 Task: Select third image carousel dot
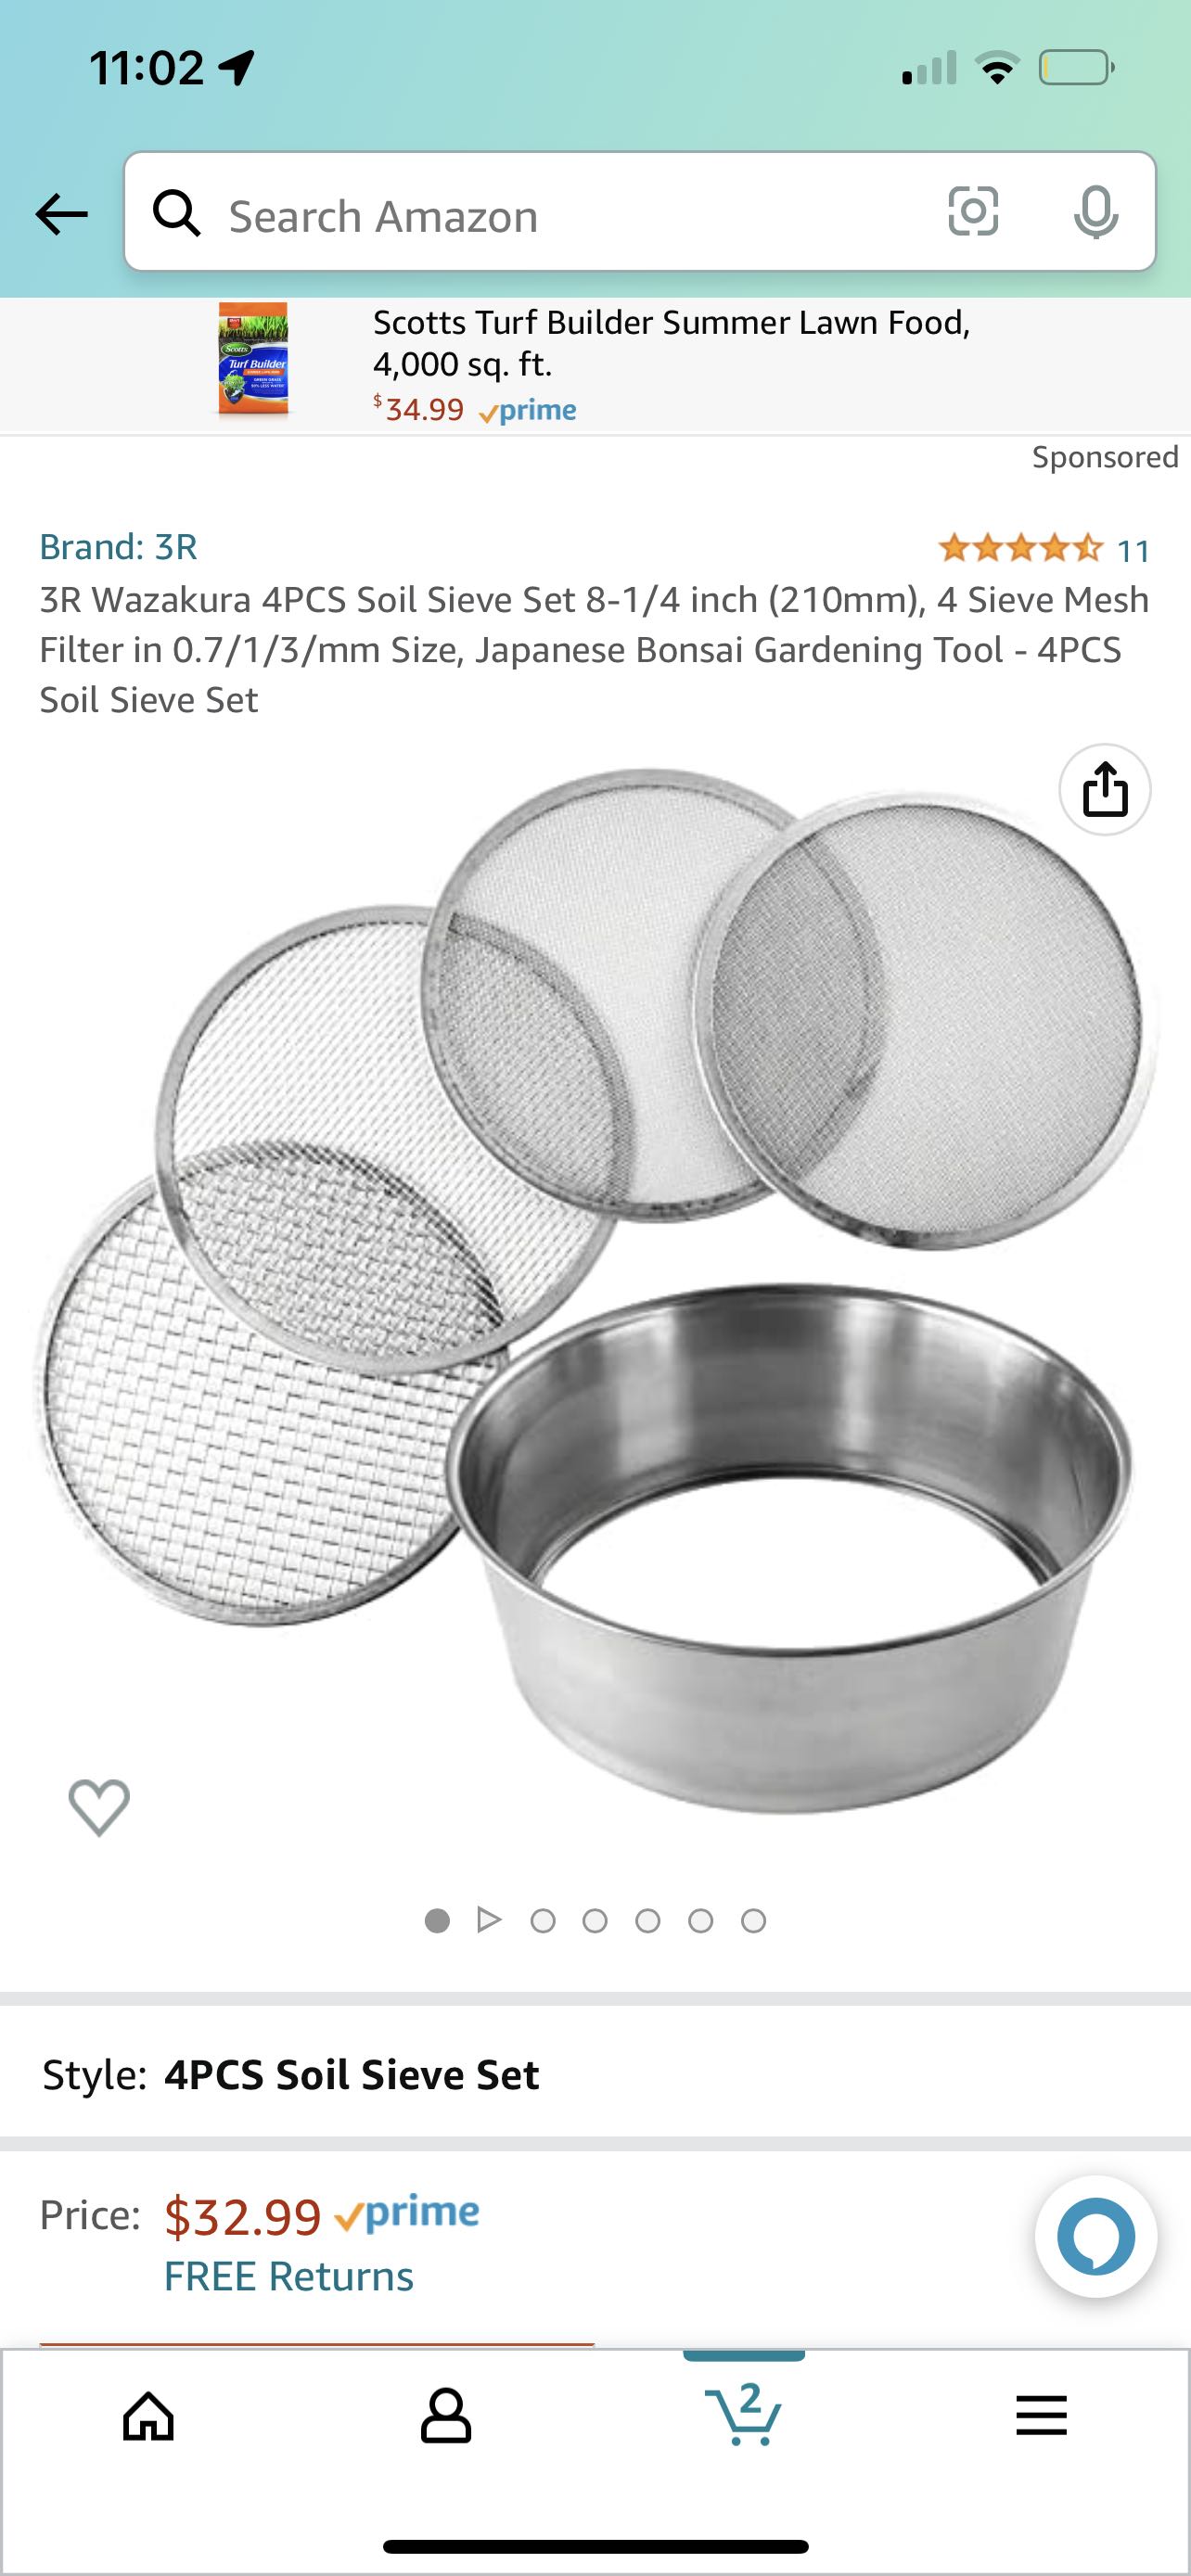543,1921
